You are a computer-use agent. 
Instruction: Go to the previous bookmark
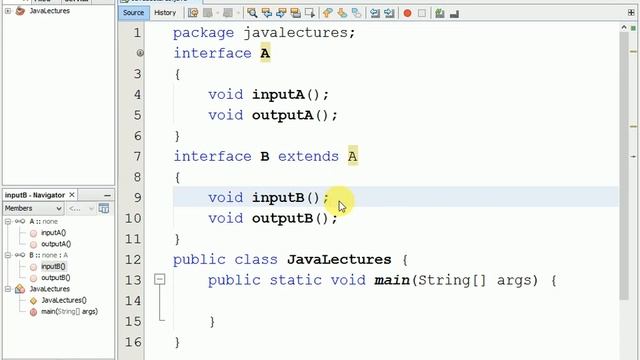click(x=327, y=13)
